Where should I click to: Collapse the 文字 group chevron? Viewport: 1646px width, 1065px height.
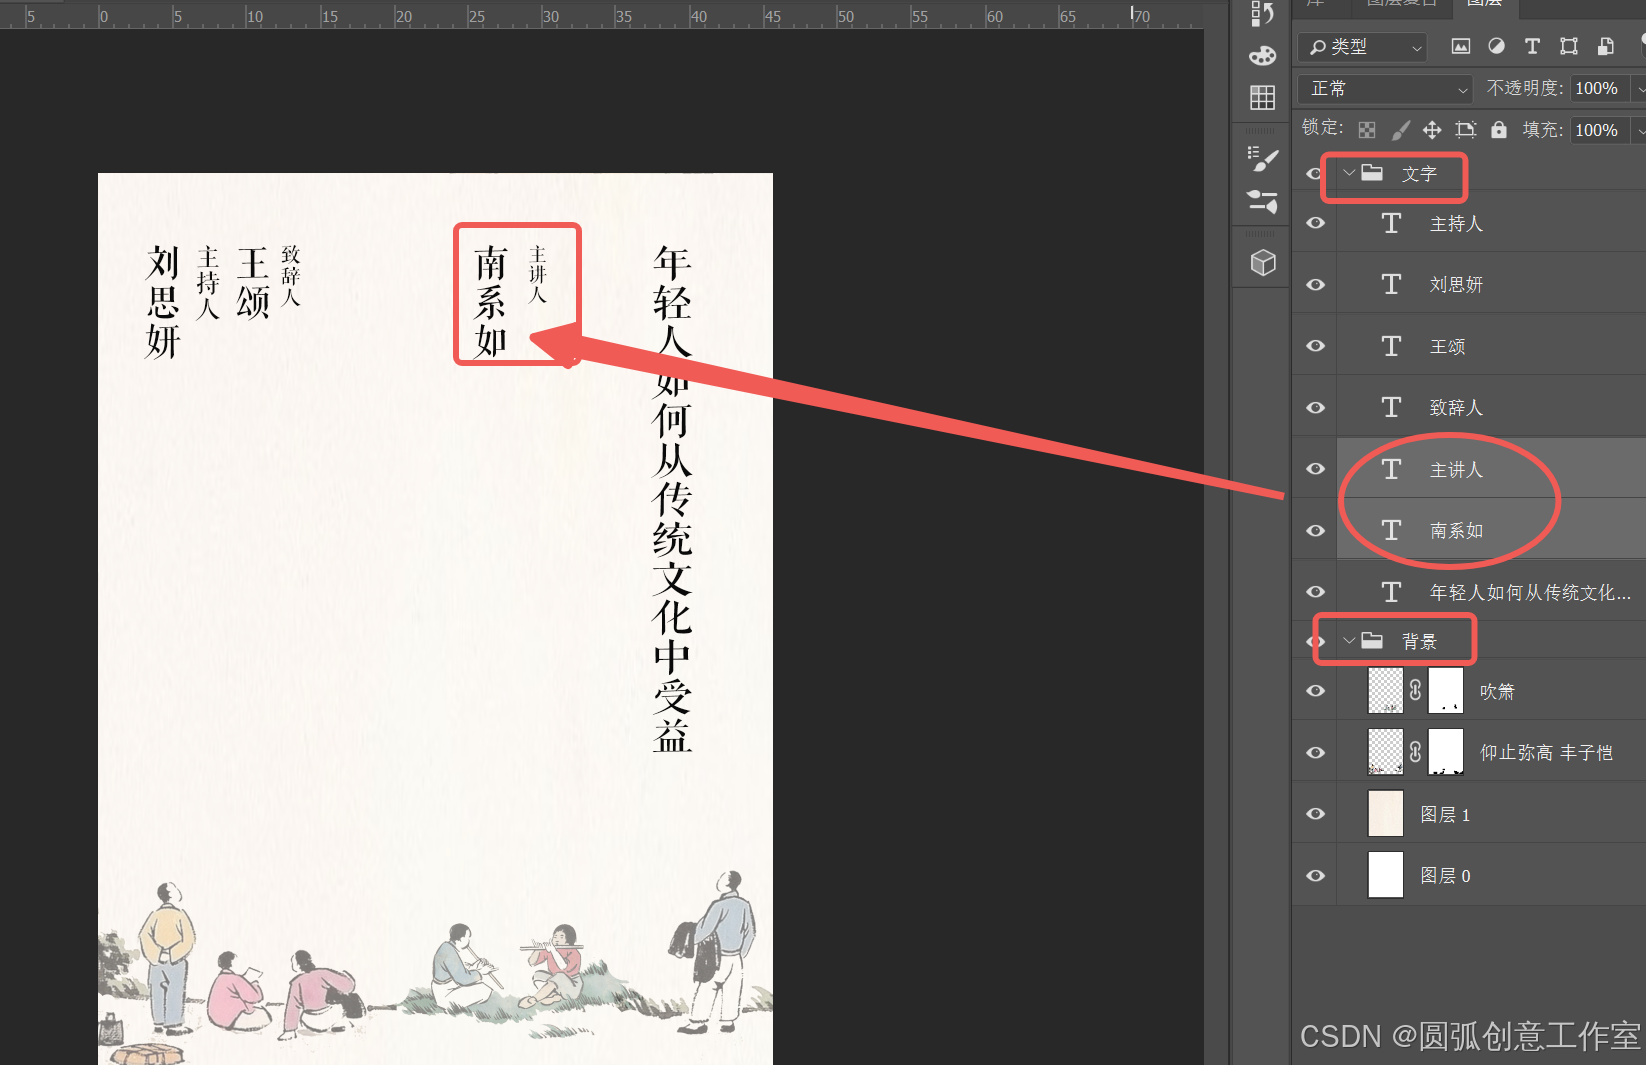[1349, 173]
